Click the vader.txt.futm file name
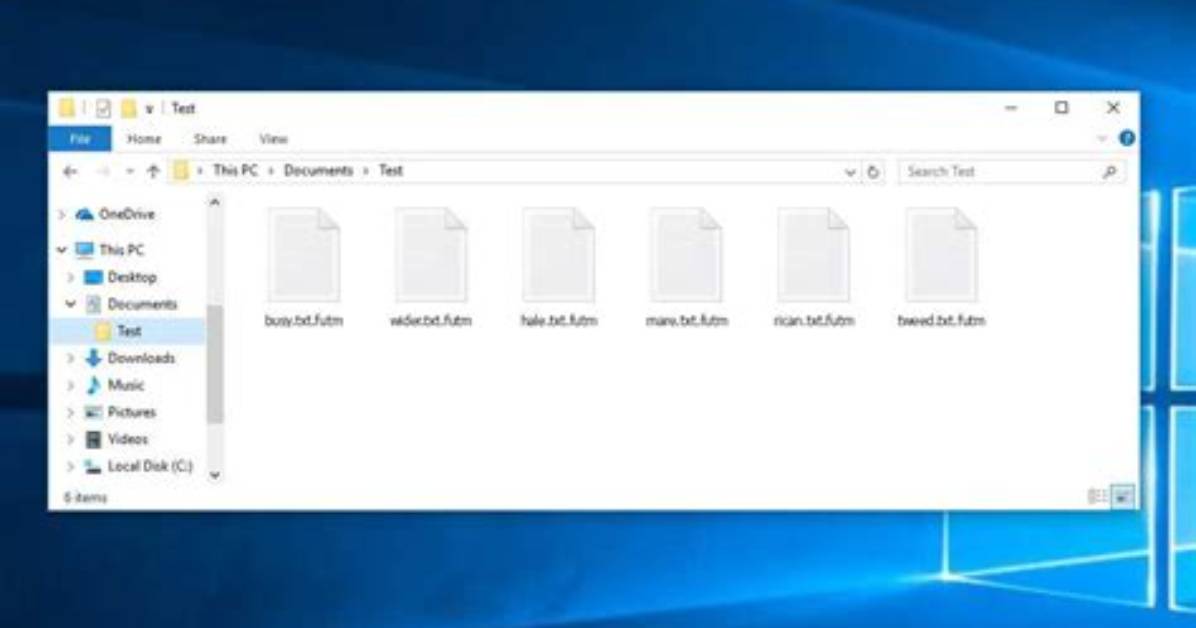Viewport: 1196px width, 628px height. (x=431, y=320)
